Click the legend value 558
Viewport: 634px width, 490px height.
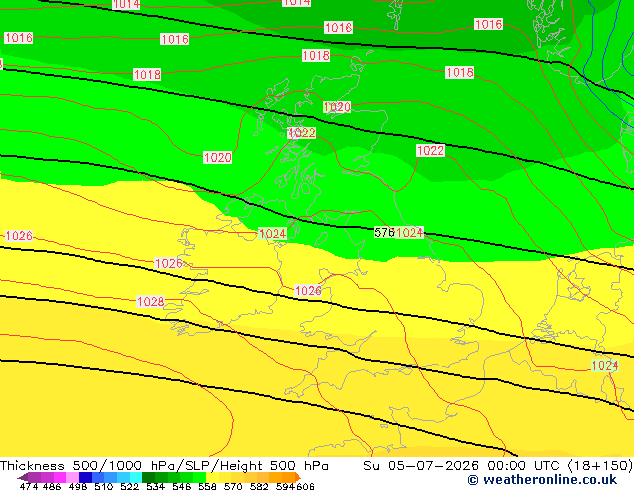[207, 486]
